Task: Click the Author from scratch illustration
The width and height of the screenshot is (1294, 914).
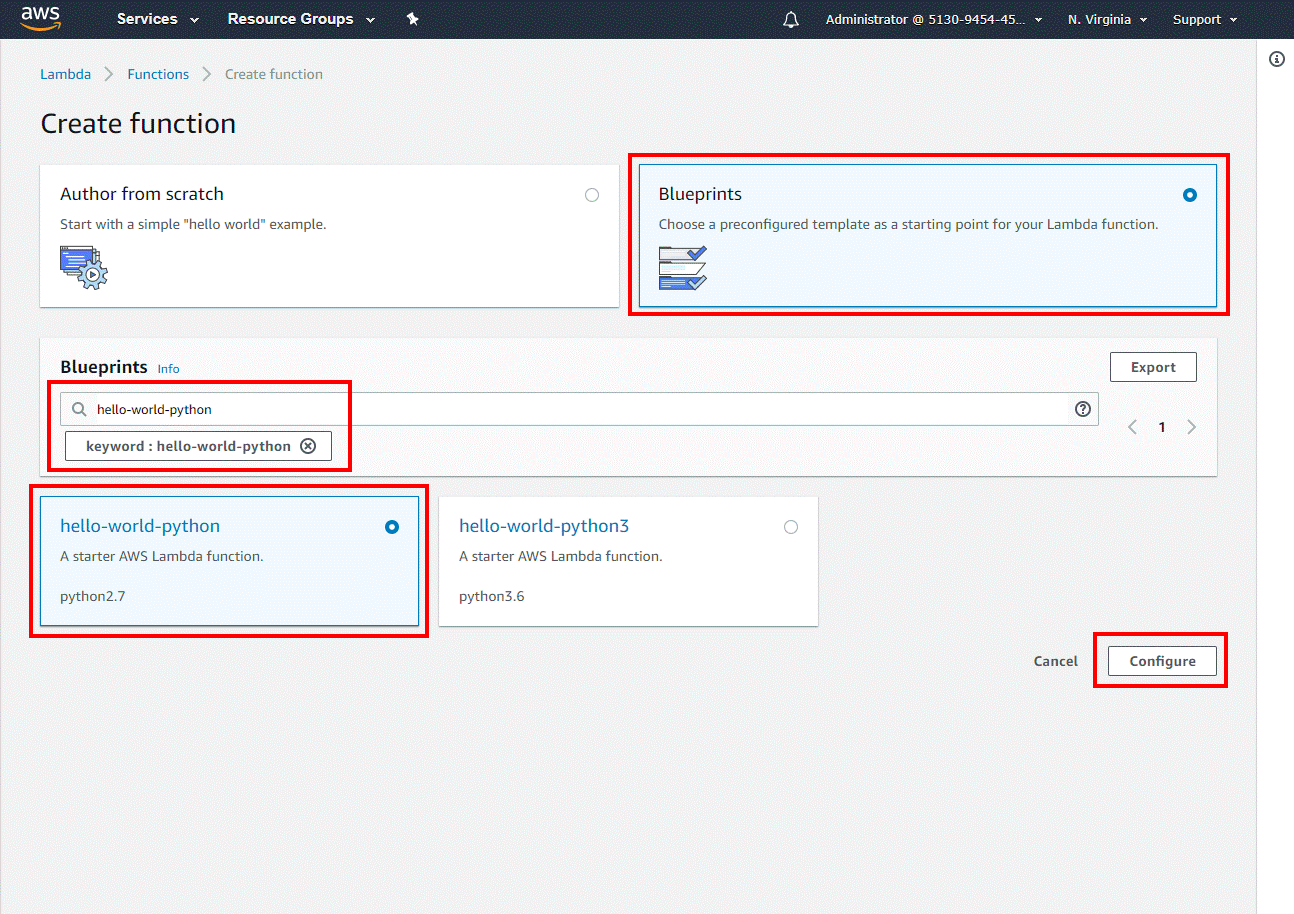Action: 83,267
